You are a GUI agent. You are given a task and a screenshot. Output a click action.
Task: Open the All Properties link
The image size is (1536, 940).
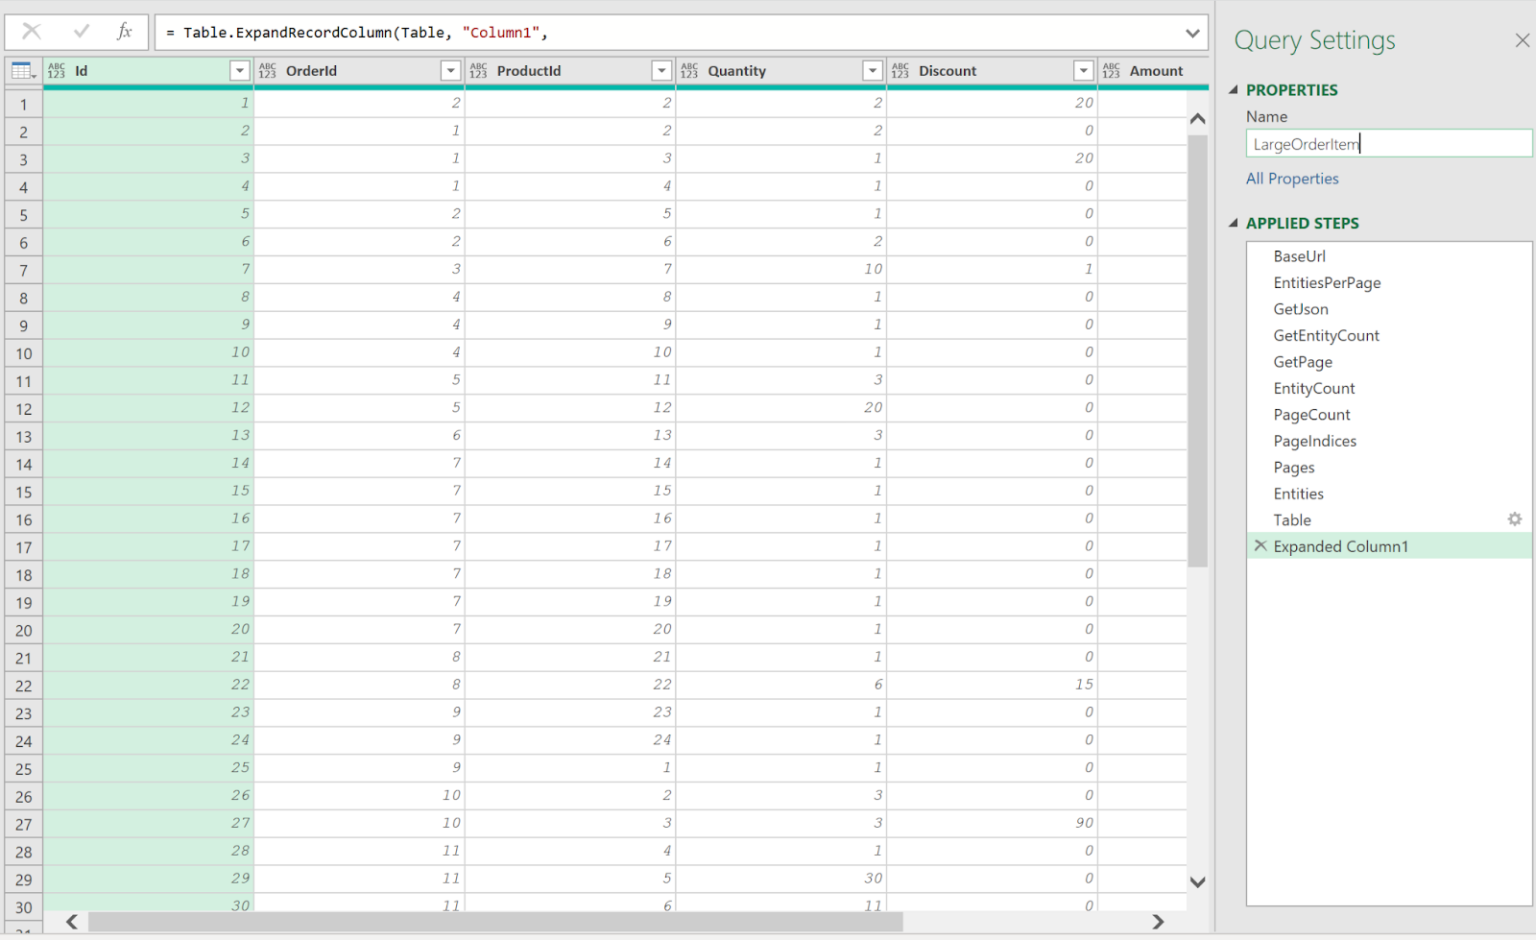pyautogui.click(x=1292, y=179)
